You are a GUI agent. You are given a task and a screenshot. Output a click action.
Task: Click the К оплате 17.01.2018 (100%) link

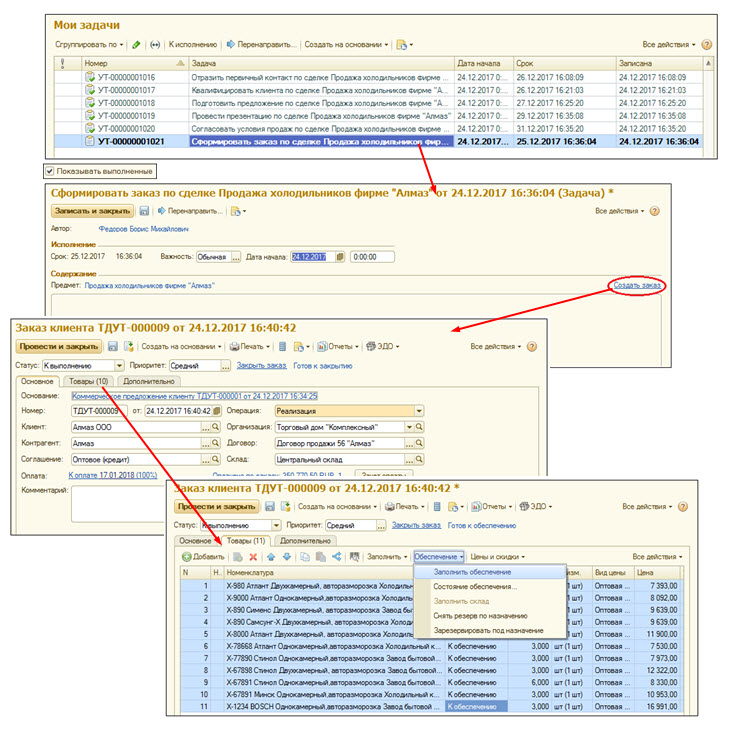(113, 475)
